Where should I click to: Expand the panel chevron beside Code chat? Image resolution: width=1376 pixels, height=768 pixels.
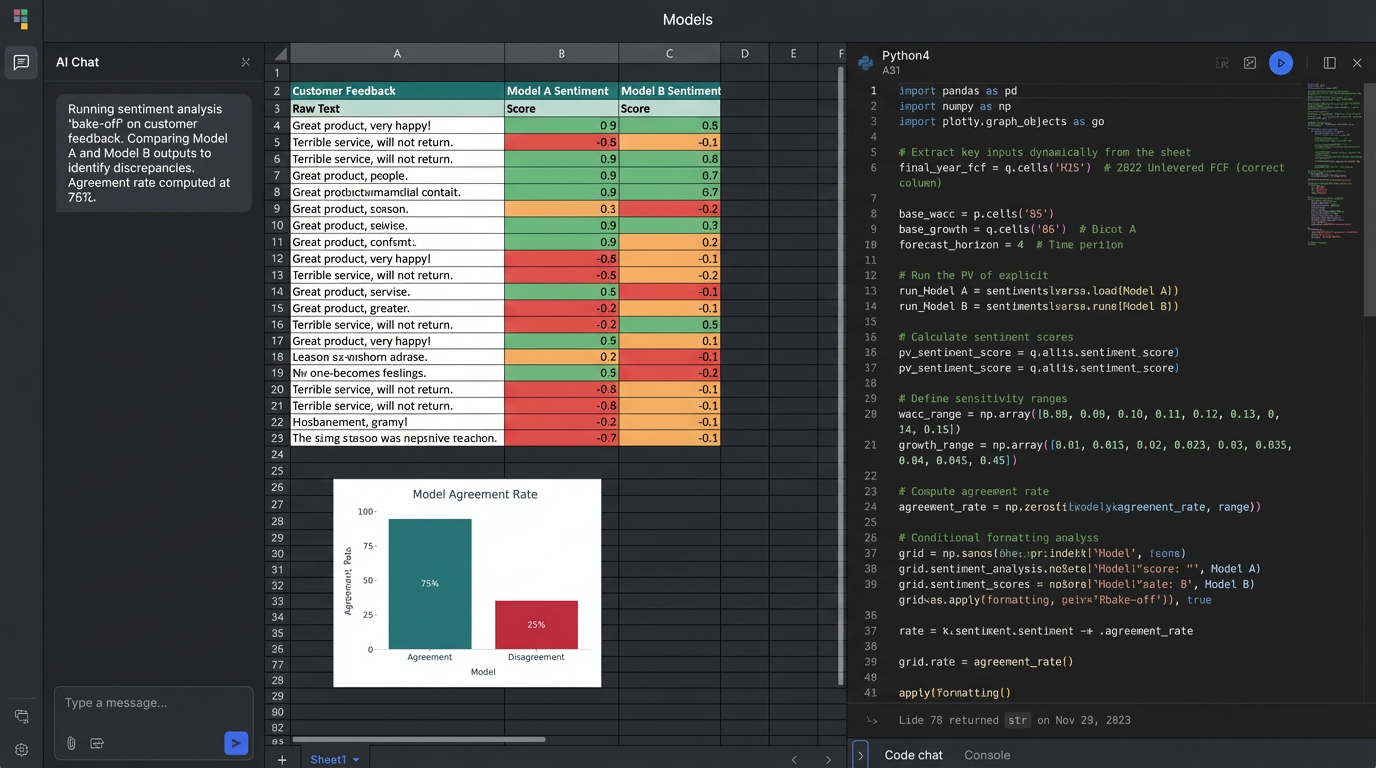pyautogui.click(x=860, y=755)
